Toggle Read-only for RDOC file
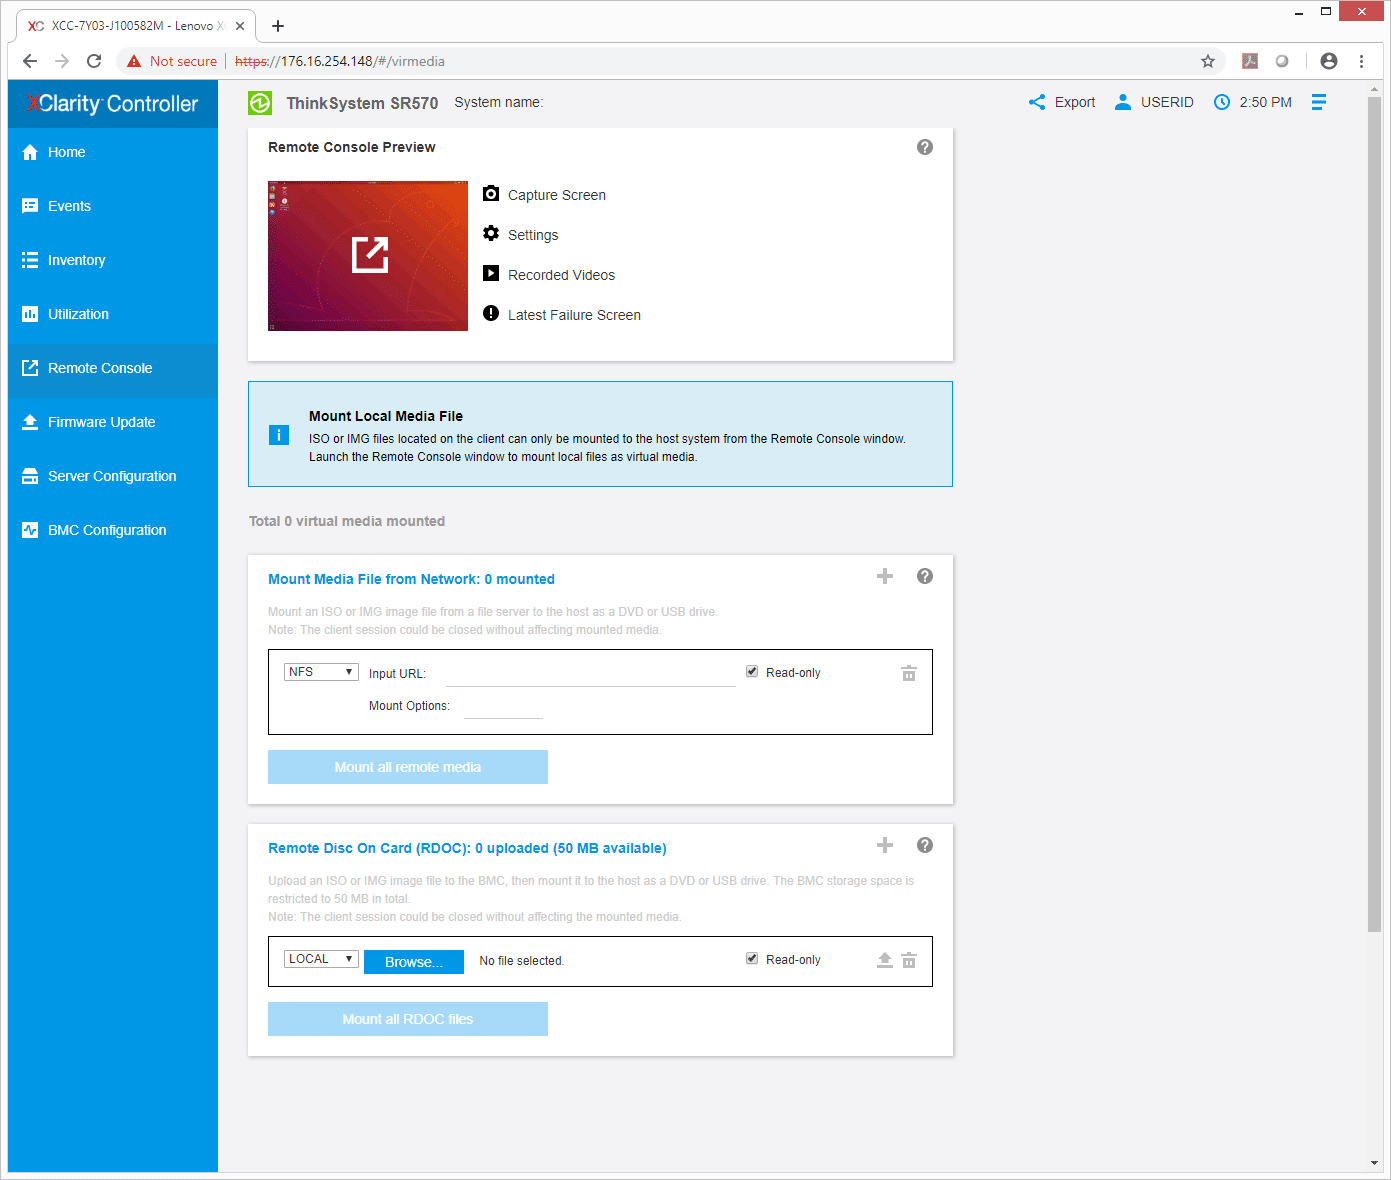 click(752, 959)
